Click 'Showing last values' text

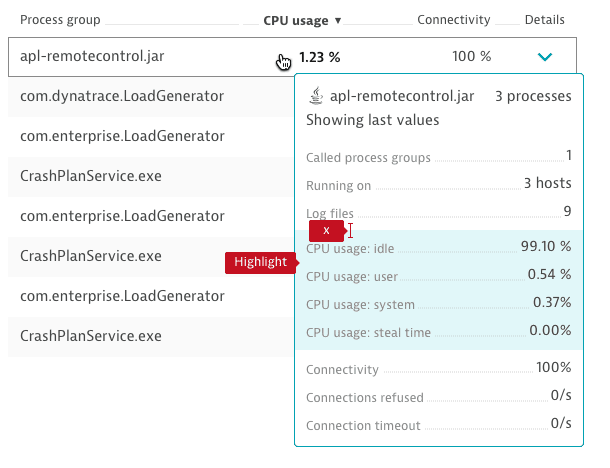coord(373,120)
